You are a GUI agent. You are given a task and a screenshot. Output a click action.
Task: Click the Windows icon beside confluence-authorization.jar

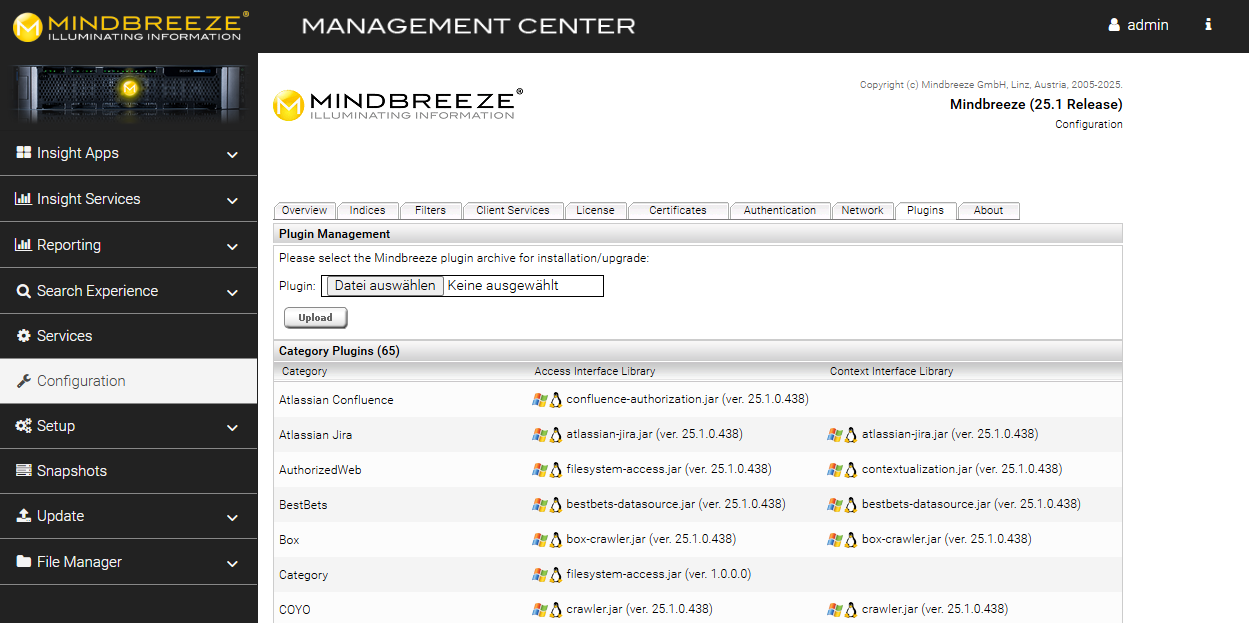[540, 400]
